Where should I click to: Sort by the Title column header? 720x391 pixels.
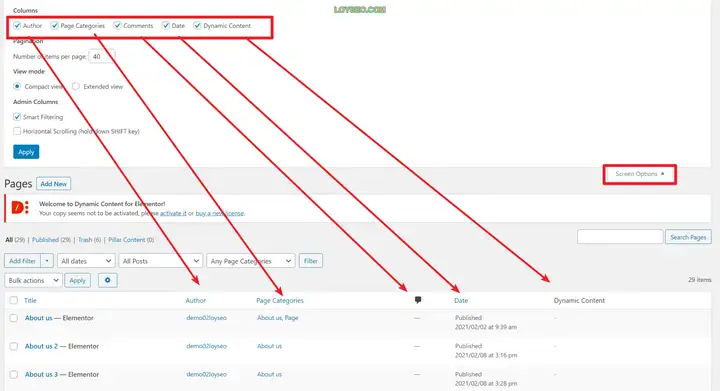30,300
